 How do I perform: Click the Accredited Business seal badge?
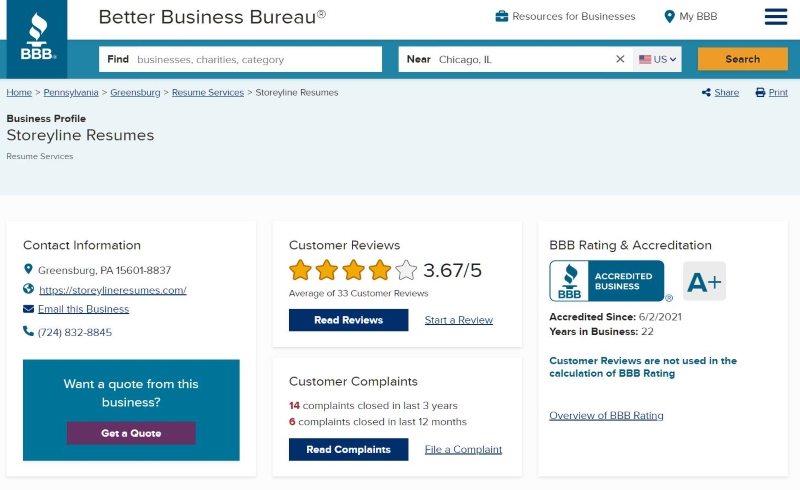(607, 281)
